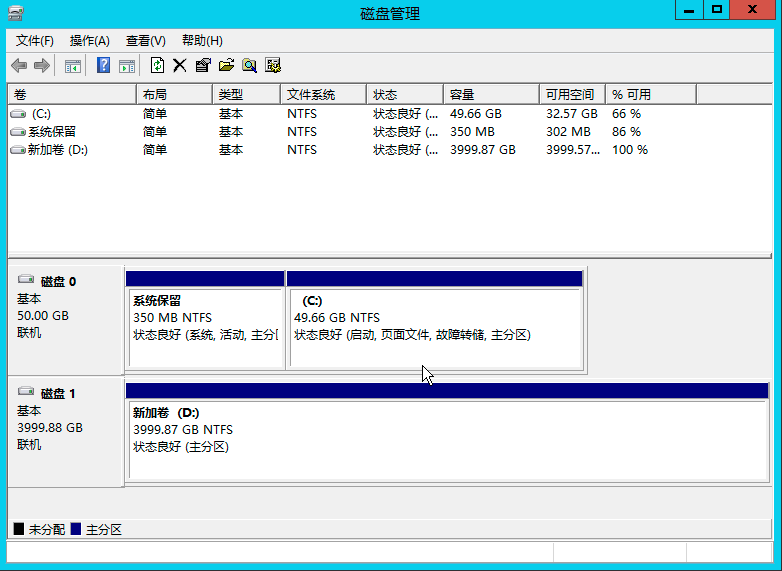The height and width of the screenshot is (571, 782).
Task: Click the 磁盘 0 label panel
Action: tap(65, 320)
